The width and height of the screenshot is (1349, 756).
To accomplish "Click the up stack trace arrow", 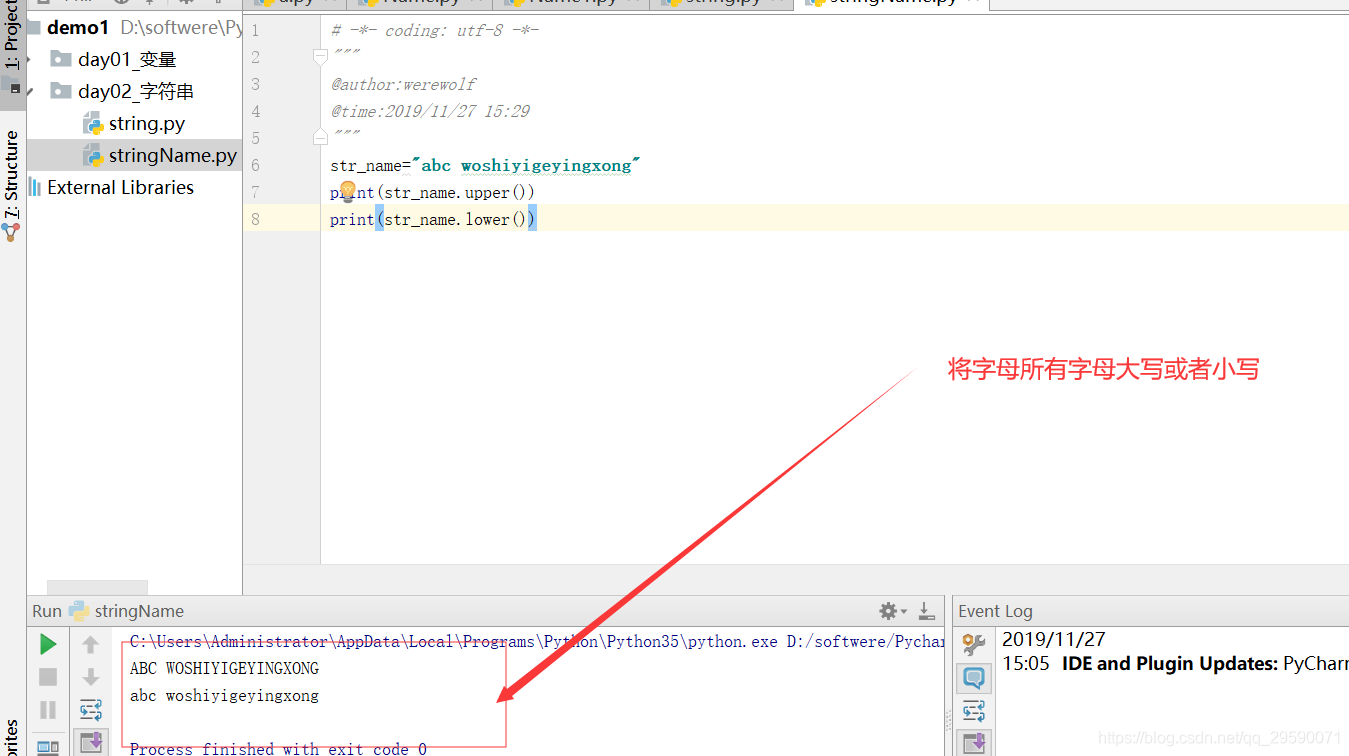I will click(91, 644).
